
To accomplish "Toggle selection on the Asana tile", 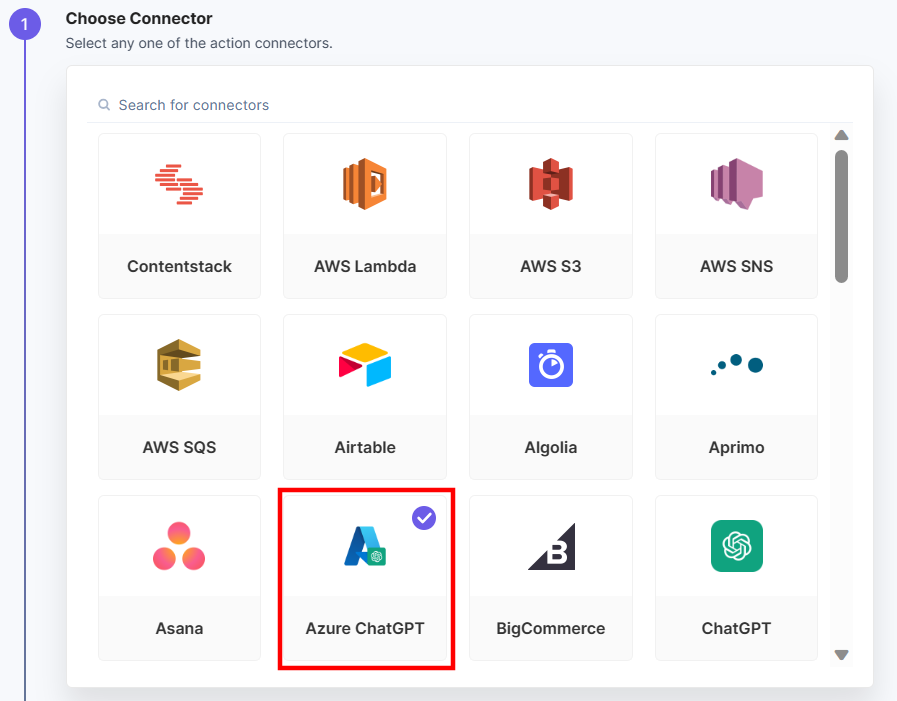I will click(x=179, y=578).
